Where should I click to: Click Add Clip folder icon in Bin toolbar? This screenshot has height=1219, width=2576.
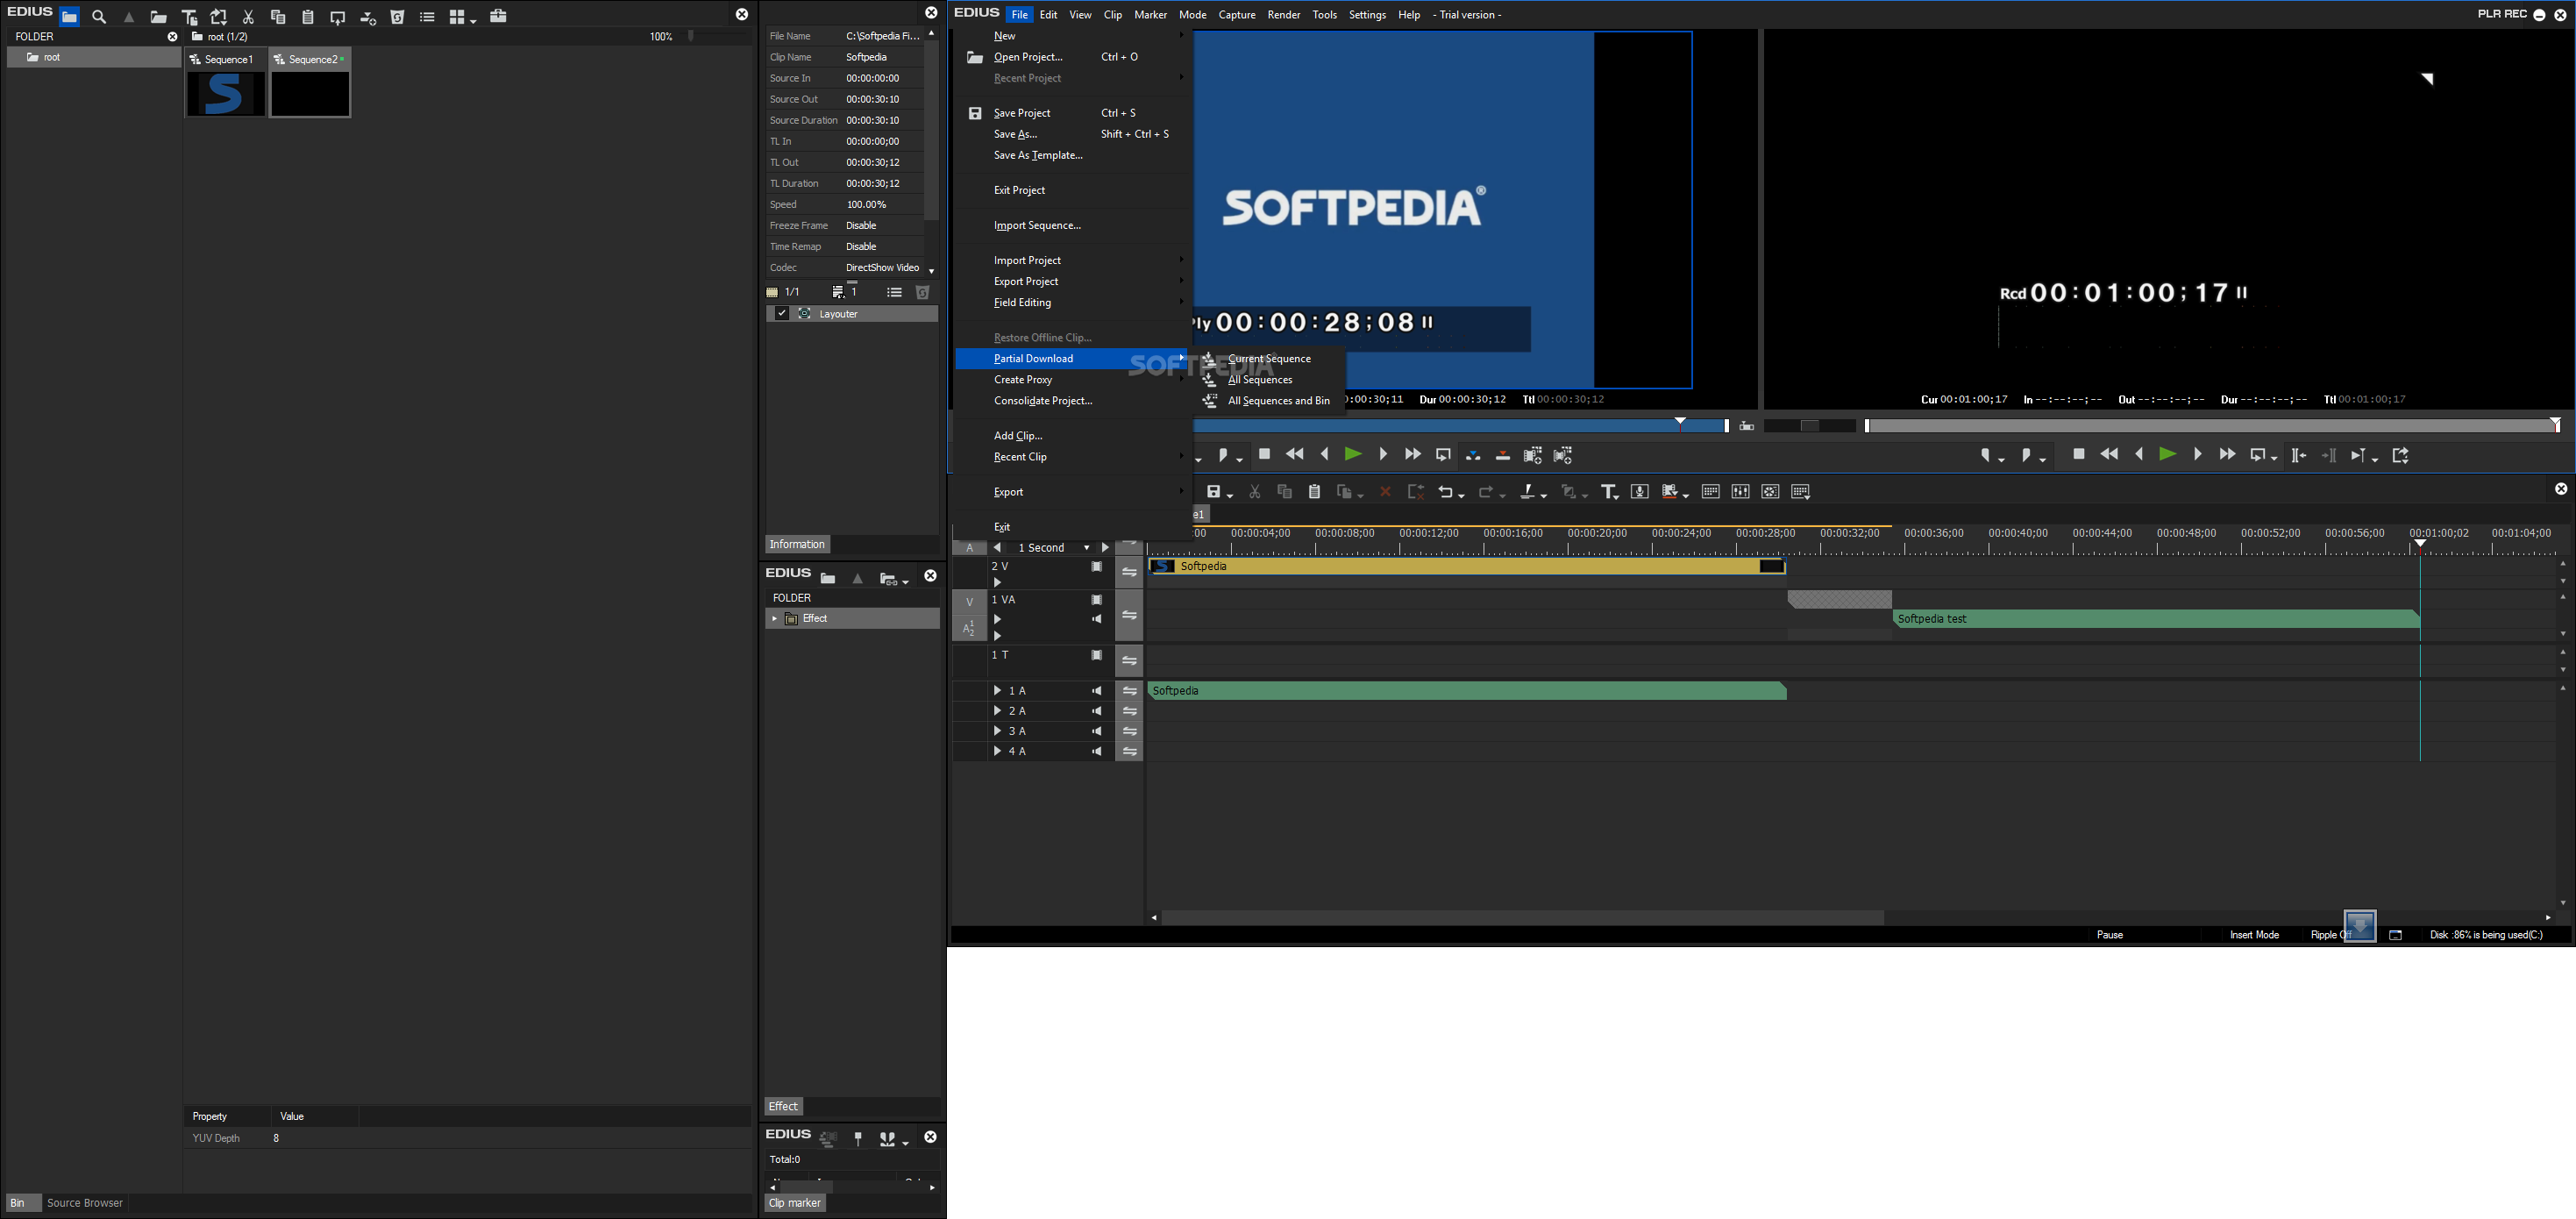pyautogui.click(x=158, y=17)
